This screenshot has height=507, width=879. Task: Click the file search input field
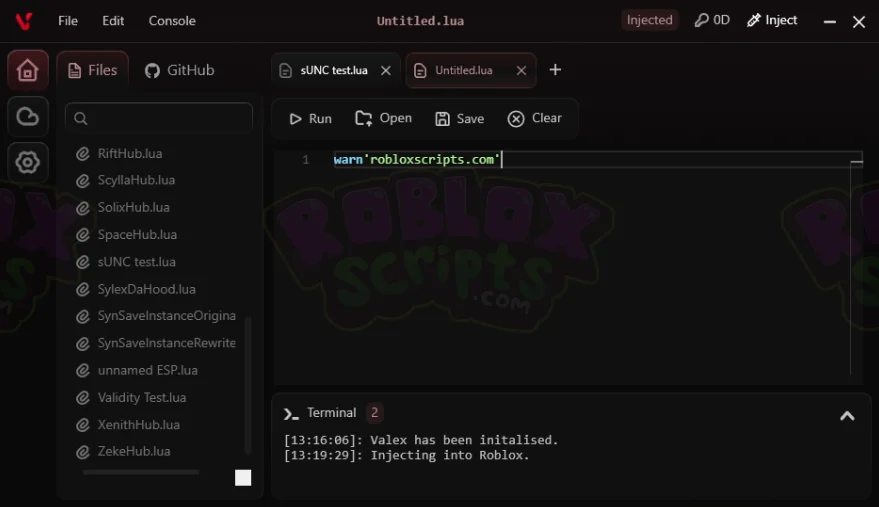pyautogui.click(x=159, y=118)
